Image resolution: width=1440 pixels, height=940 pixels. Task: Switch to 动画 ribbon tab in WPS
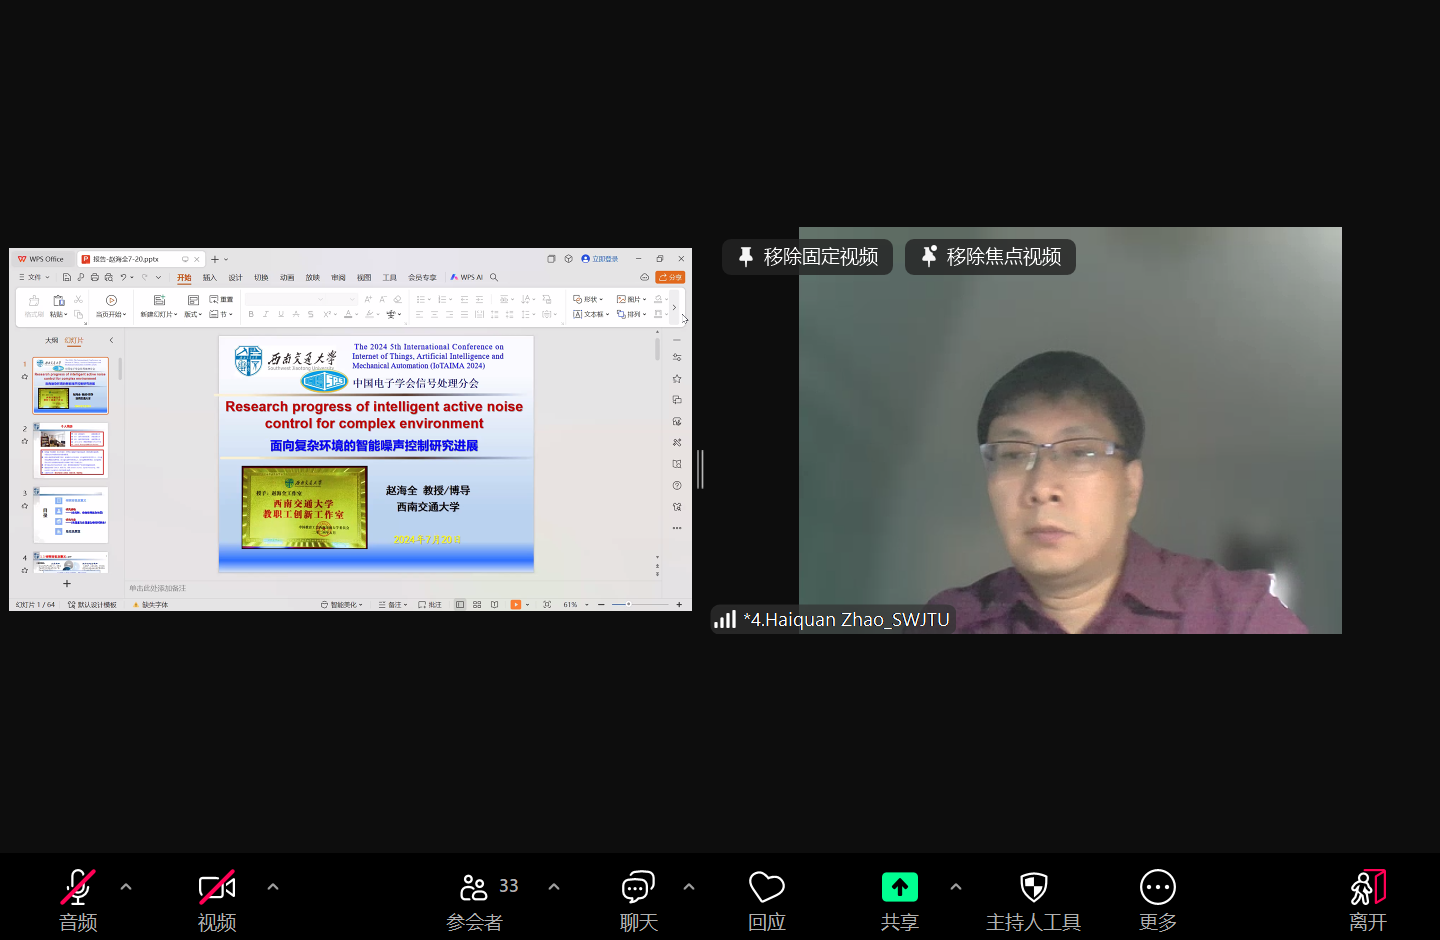coord(287,278)
